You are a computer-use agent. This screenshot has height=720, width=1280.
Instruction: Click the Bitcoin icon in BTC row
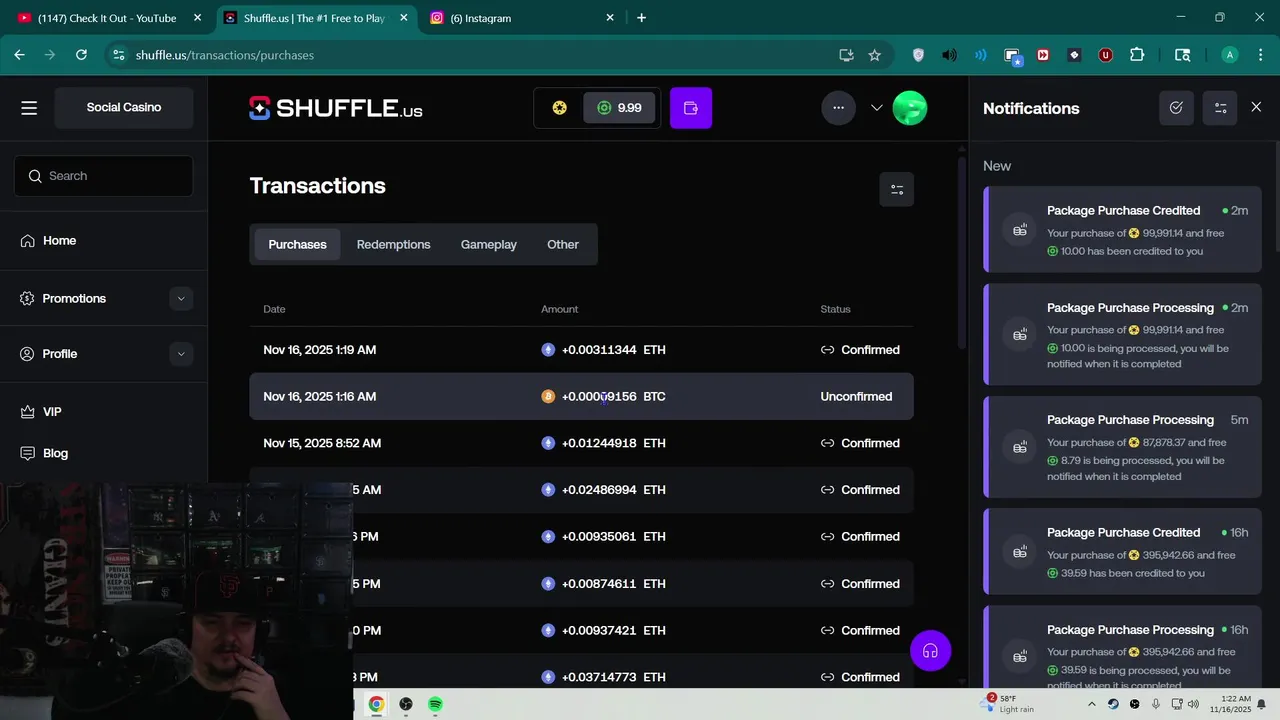coord(548,396)
